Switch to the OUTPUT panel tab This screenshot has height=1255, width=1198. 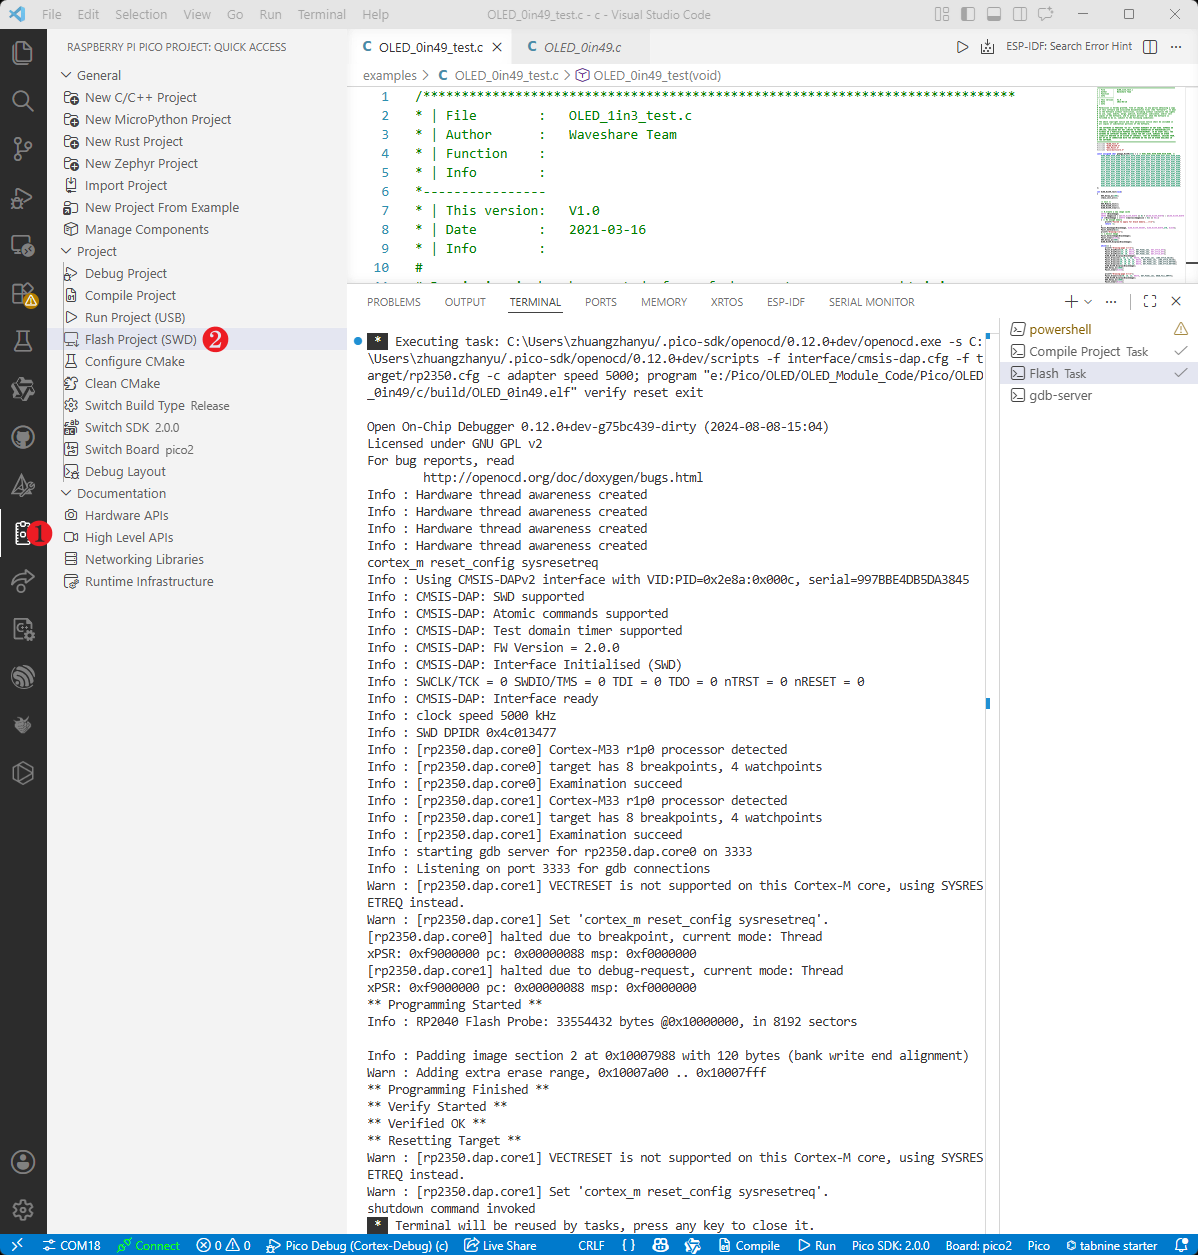(465, 302)
